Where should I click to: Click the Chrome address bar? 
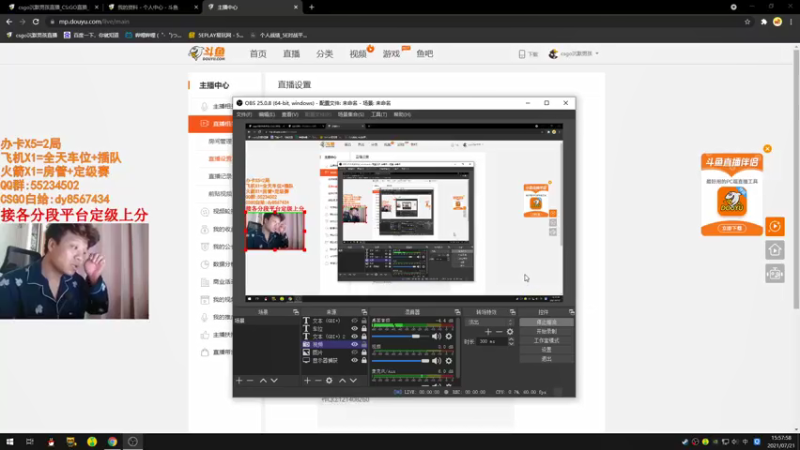click(x=398, y=22)
